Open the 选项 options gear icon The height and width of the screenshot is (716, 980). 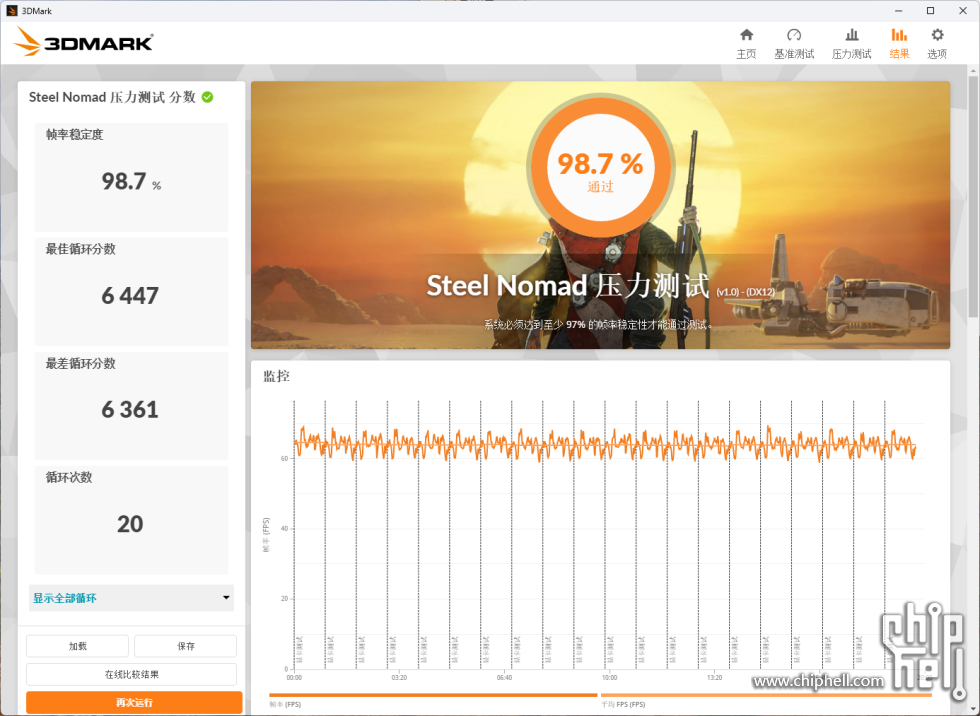[x=937, y=35]
